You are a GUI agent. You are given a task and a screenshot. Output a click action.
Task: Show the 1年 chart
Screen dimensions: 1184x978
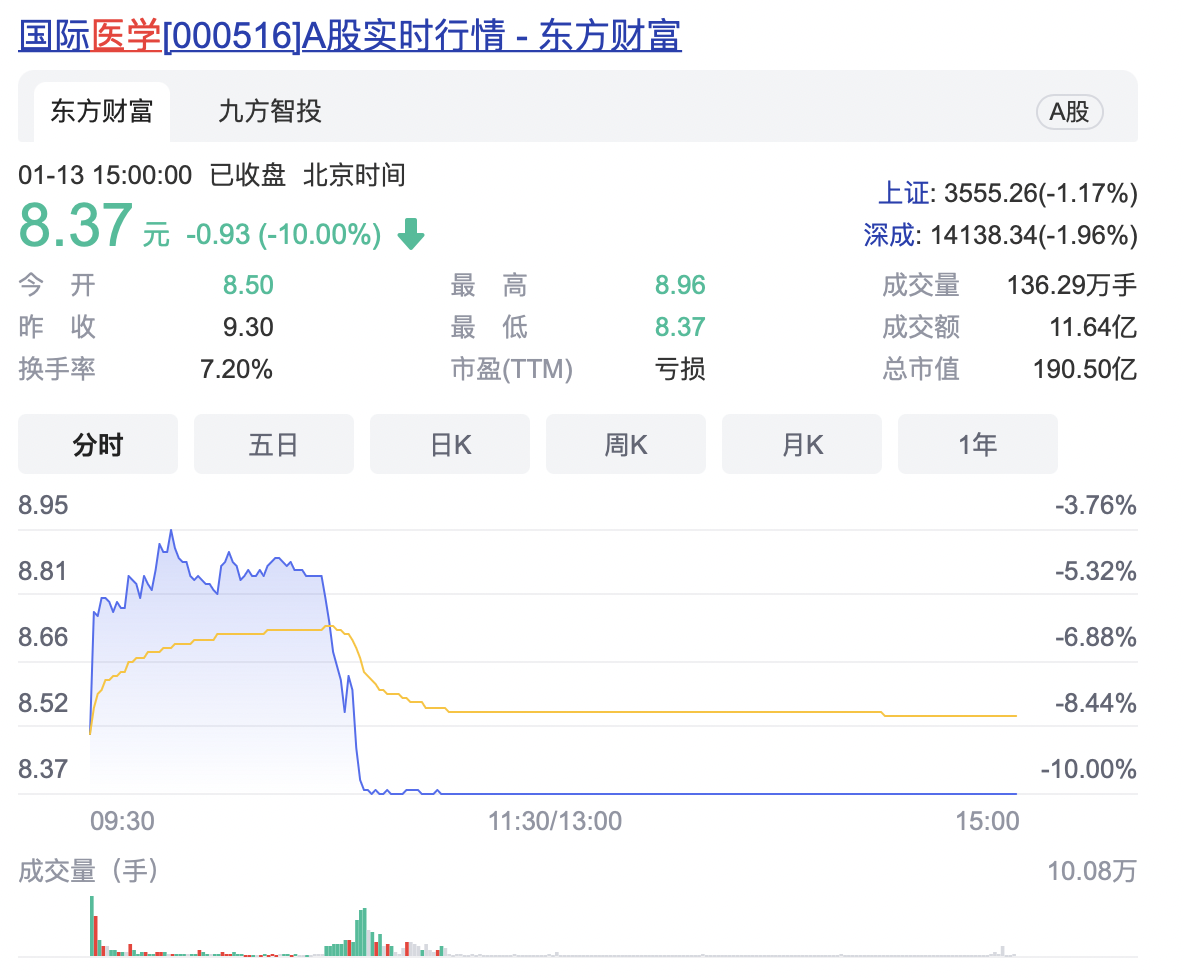tap(977, 444)
